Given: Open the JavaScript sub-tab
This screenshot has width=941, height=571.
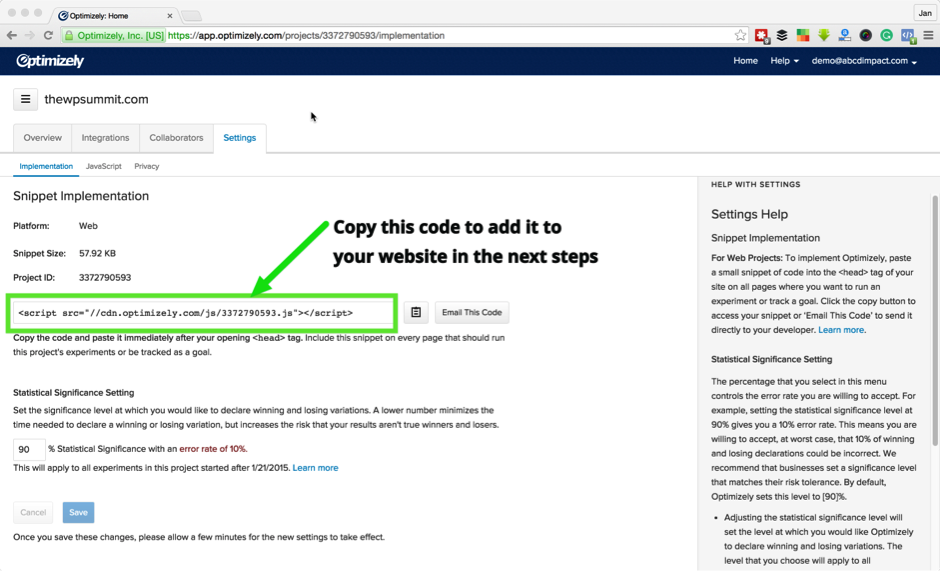Looking at the screenshot, I should point(103,166).
